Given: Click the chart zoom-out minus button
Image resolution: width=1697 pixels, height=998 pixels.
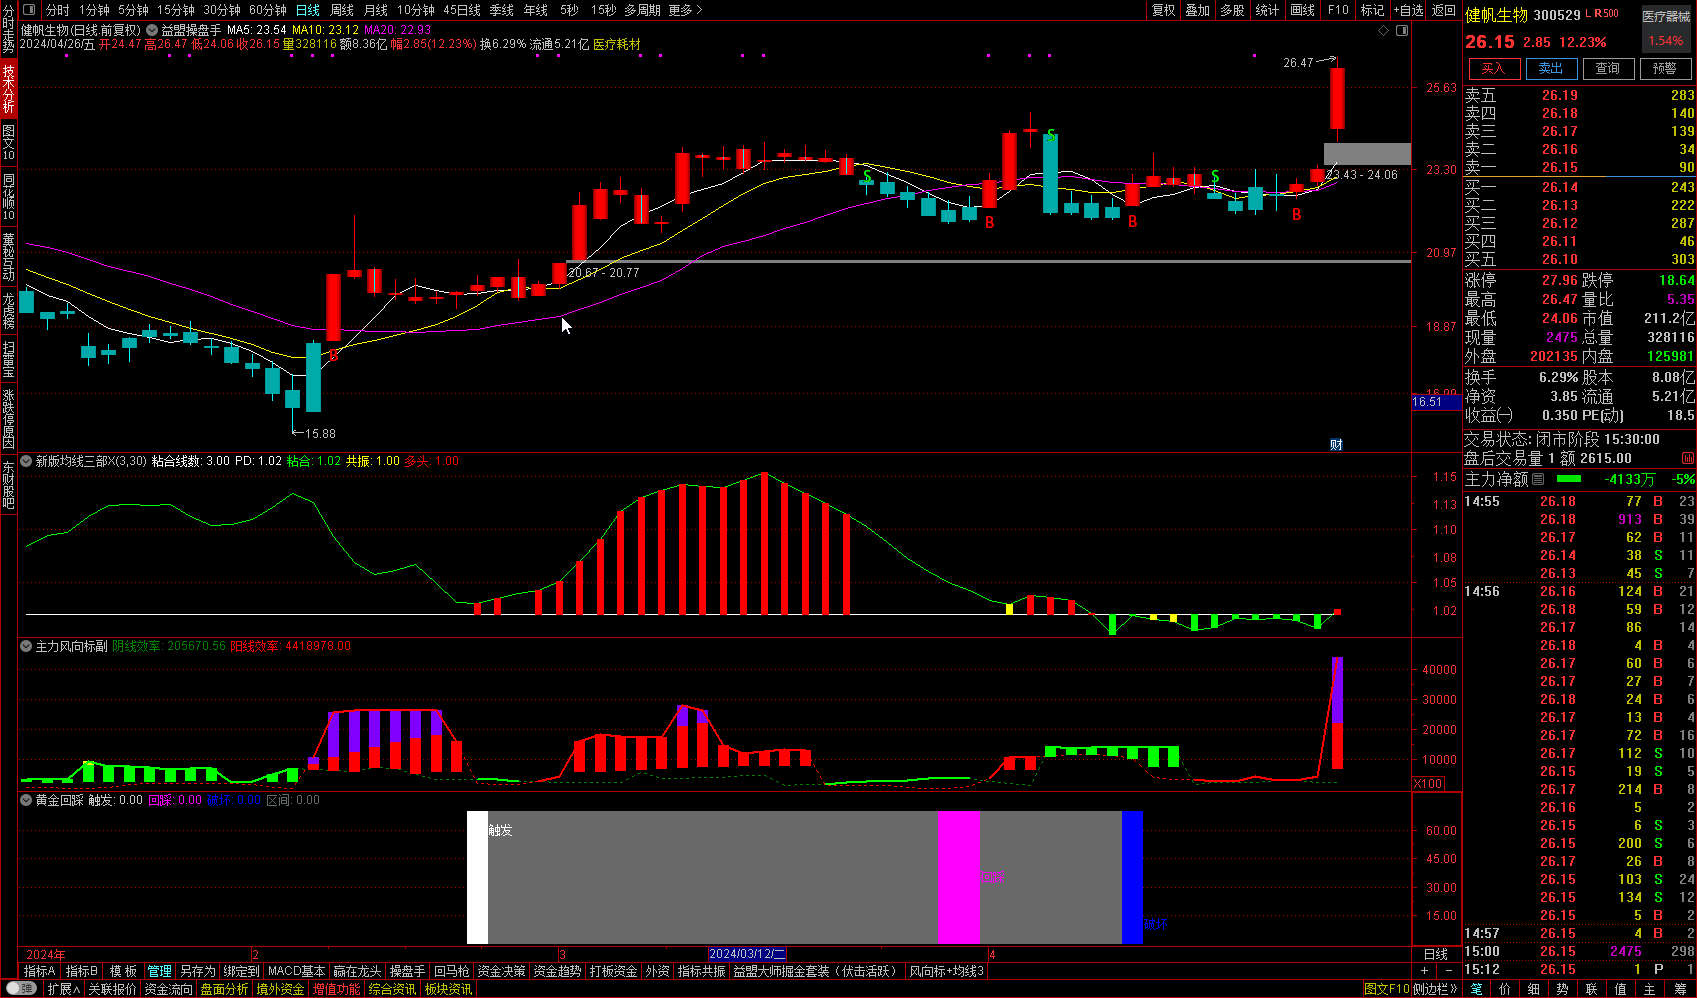Looking at the screenshot, I should [1448, 971].
